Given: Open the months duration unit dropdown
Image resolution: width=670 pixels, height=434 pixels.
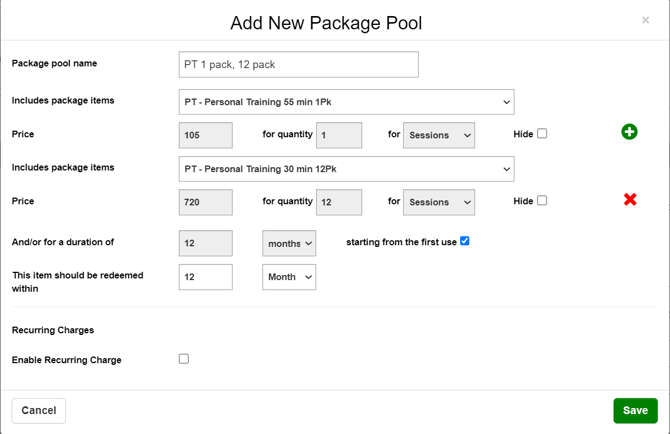Looking at the screenshot, I should [289, 243].
